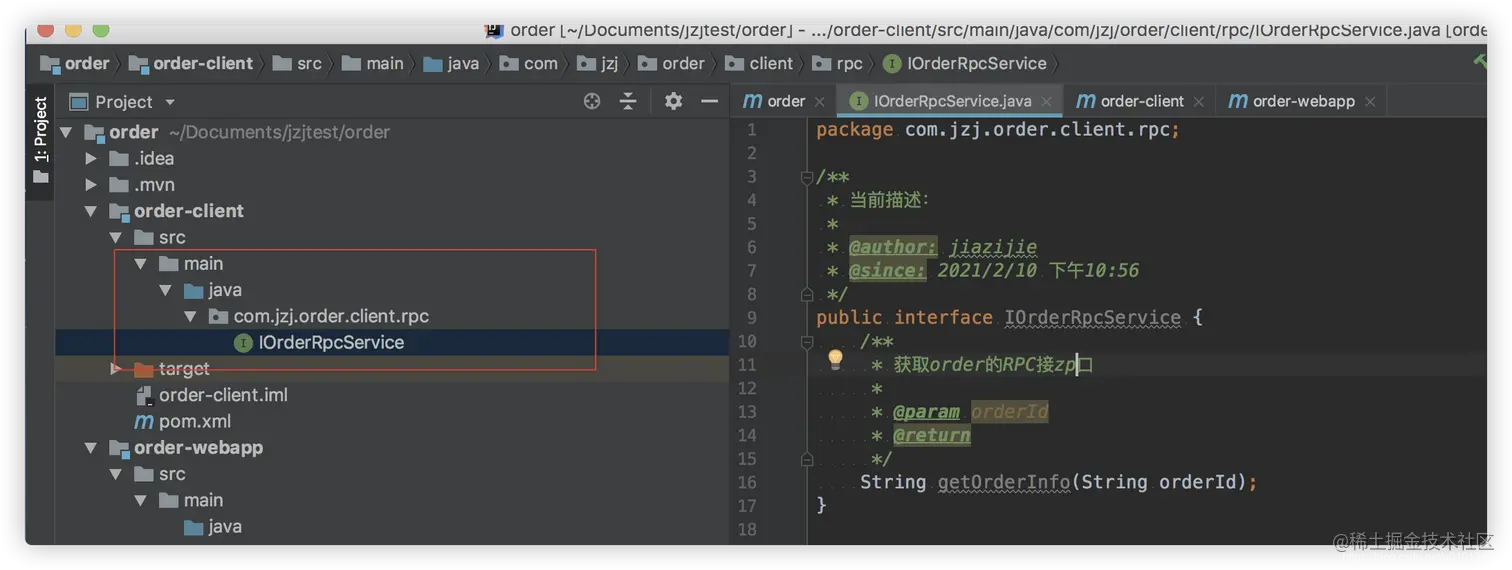The width and height of the screenshot is (1512, 570).
Task: Collapse the com.jzj.order.client.rpc package
Action: pos(191,316)
